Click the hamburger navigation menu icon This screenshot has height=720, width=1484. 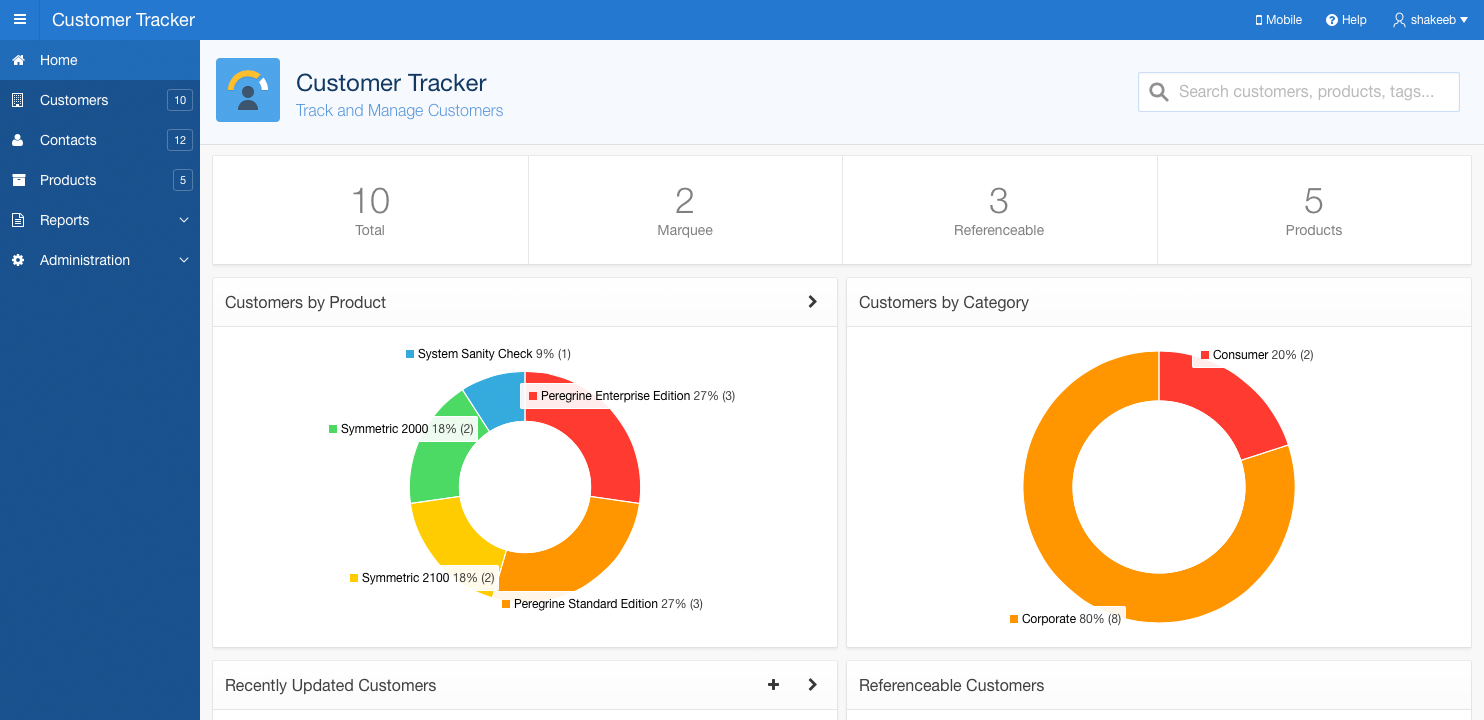tap(20, 20)
